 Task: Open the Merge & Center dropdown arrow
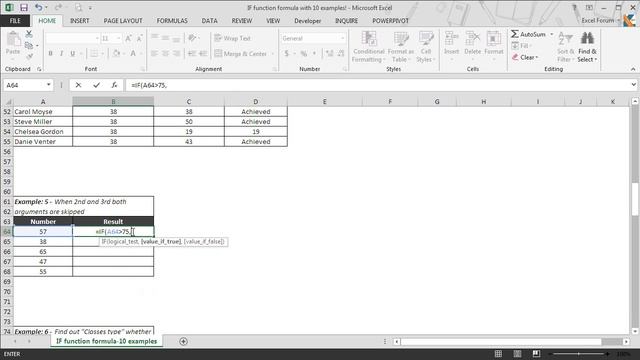(x=273, y=54)
